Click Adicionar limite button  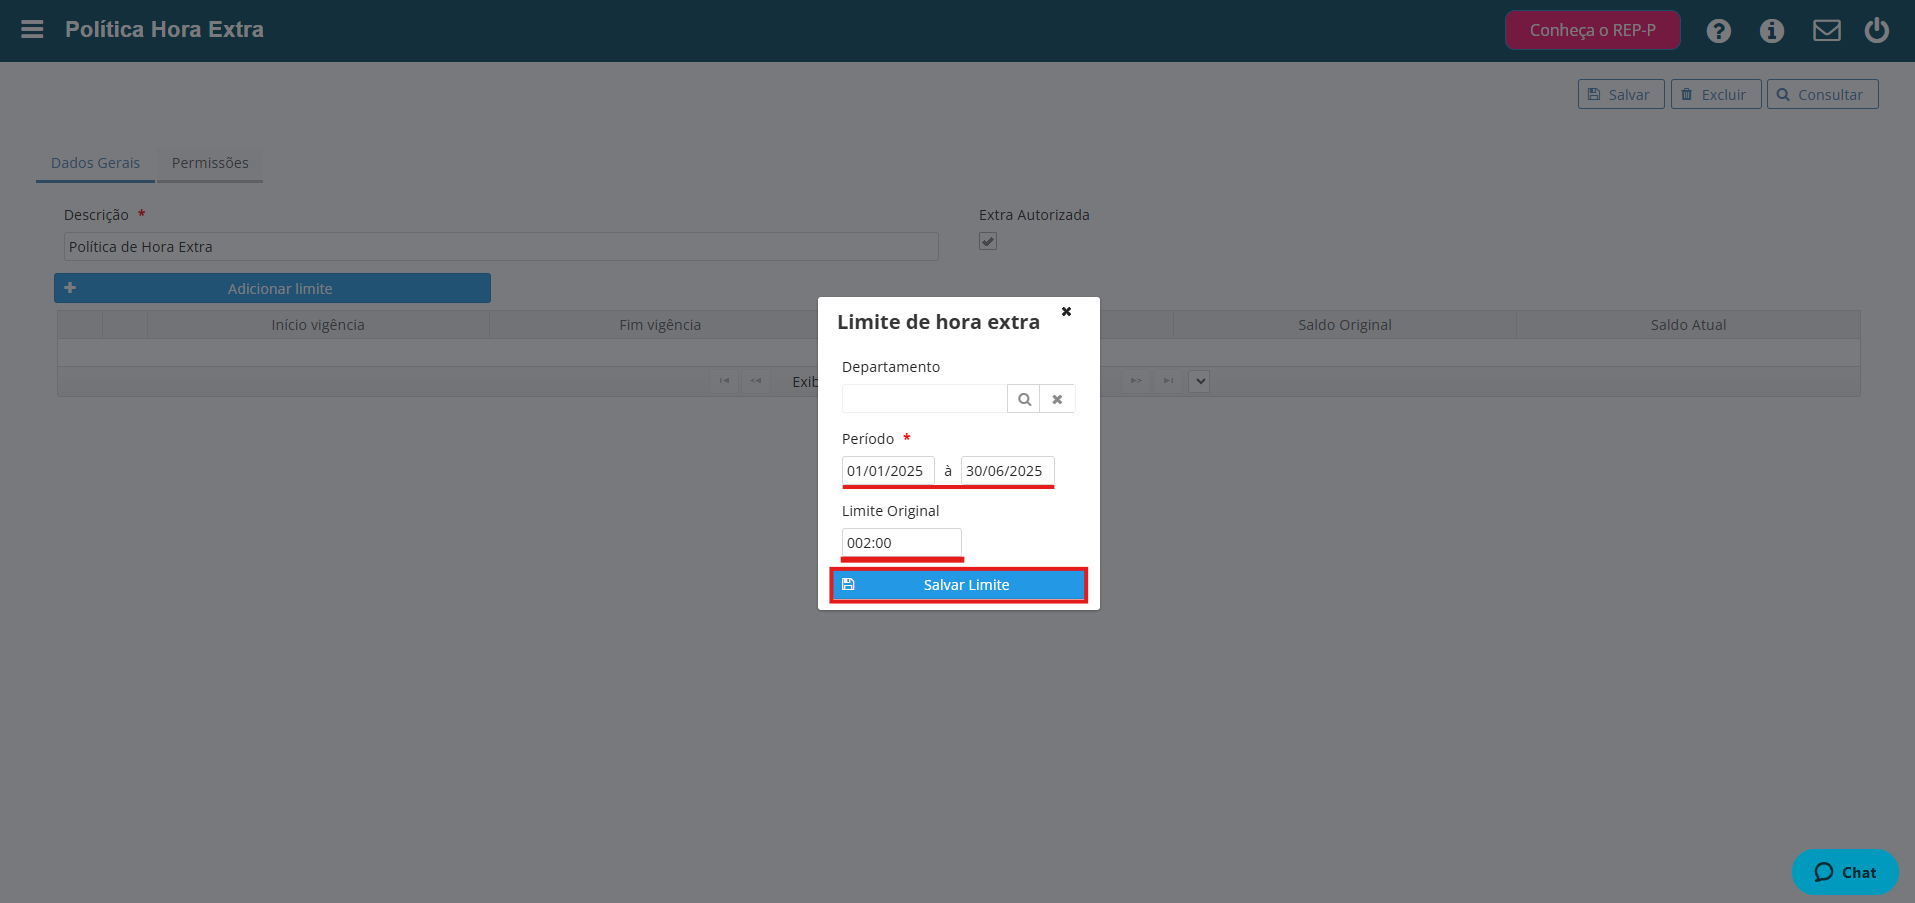point(272,288)
